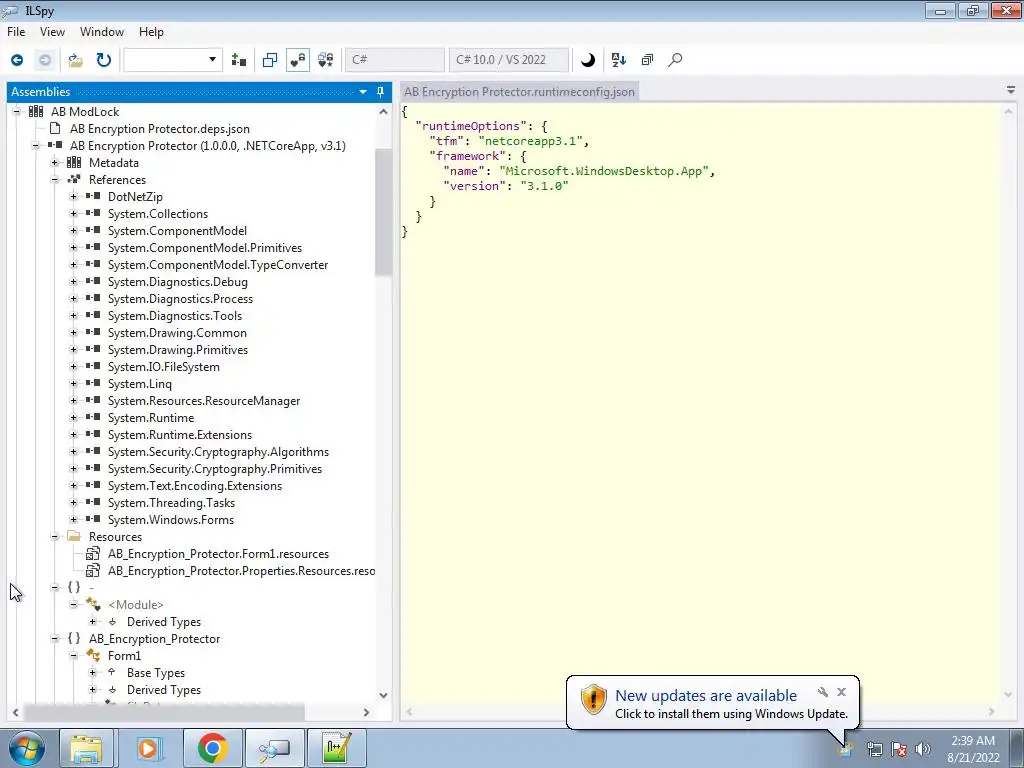Collapse the References node
The height and width of the screenshot is (768, 1024).
point(54,180)
